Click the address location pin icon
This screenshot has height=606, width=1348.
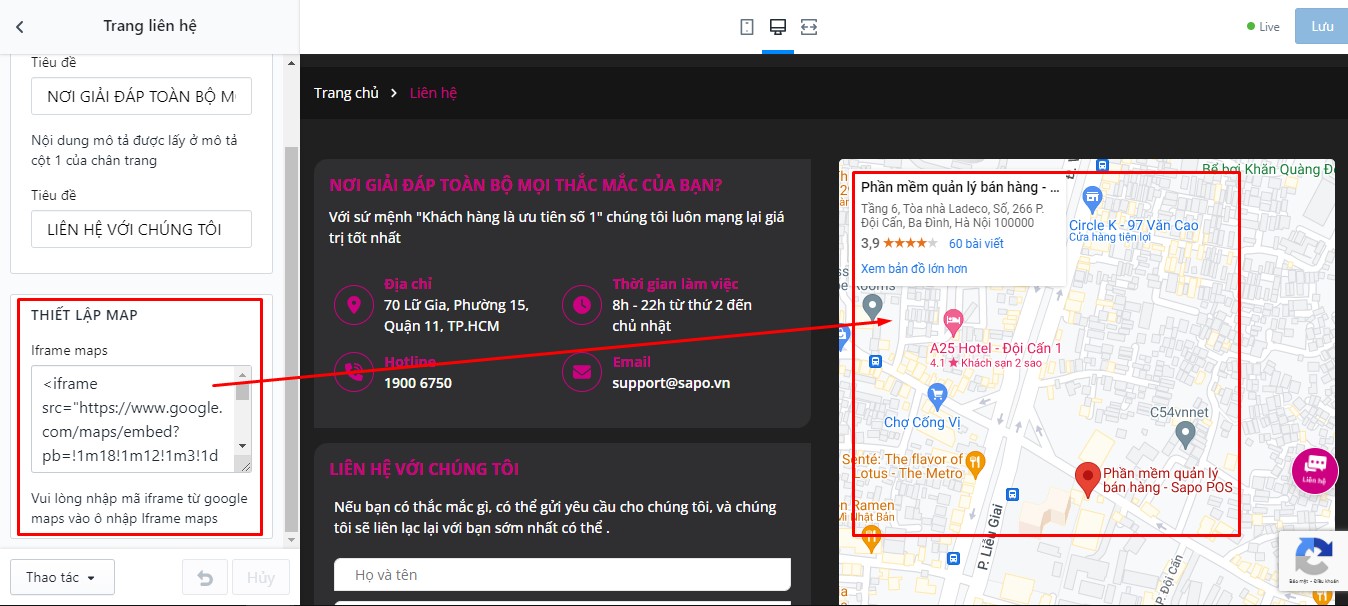(x=353, y=304)
